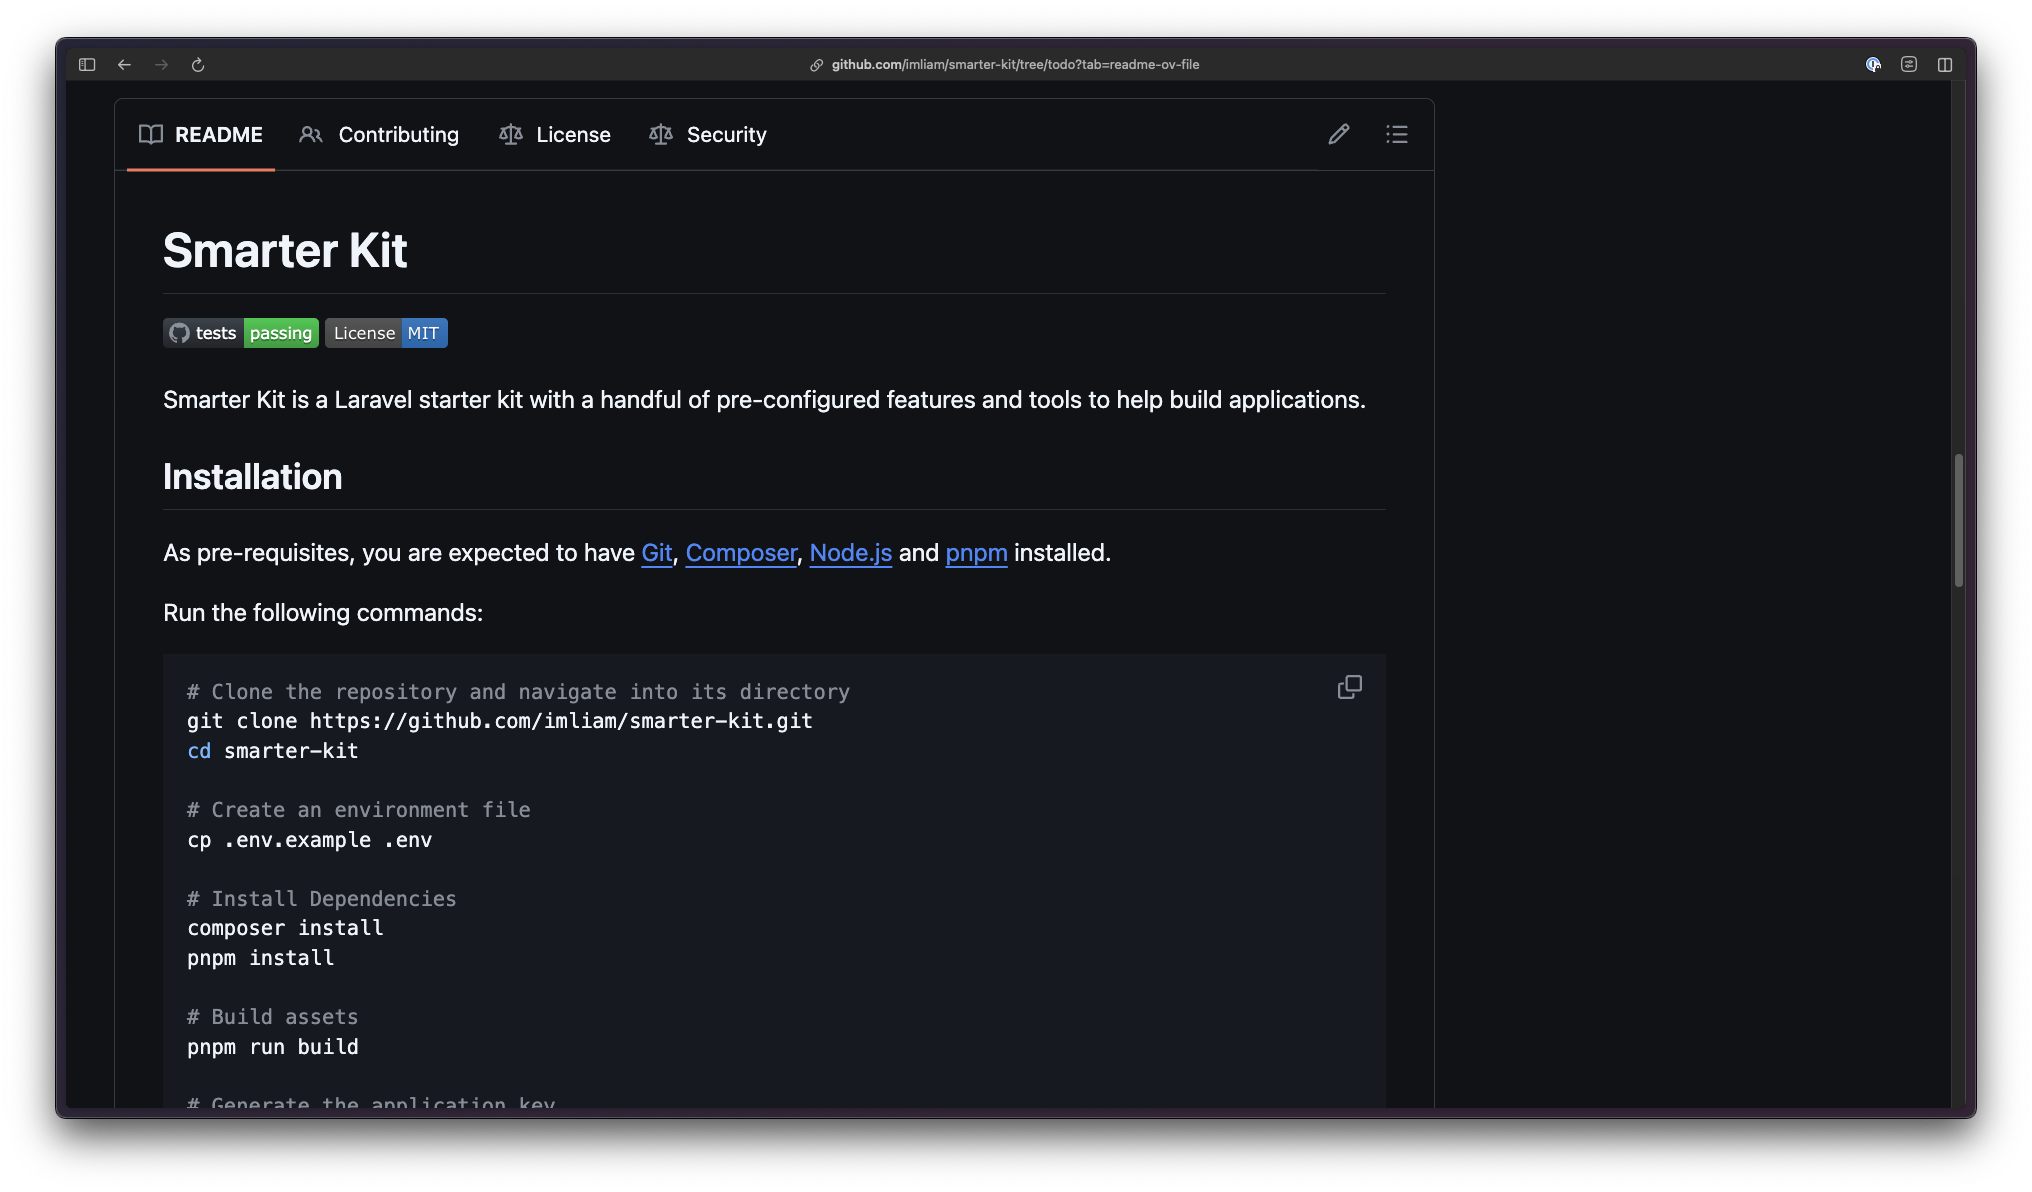The height and width of the screenshot is (1192, 2032).
Task: Click the License scale icon
Action: tap(511, 134)
